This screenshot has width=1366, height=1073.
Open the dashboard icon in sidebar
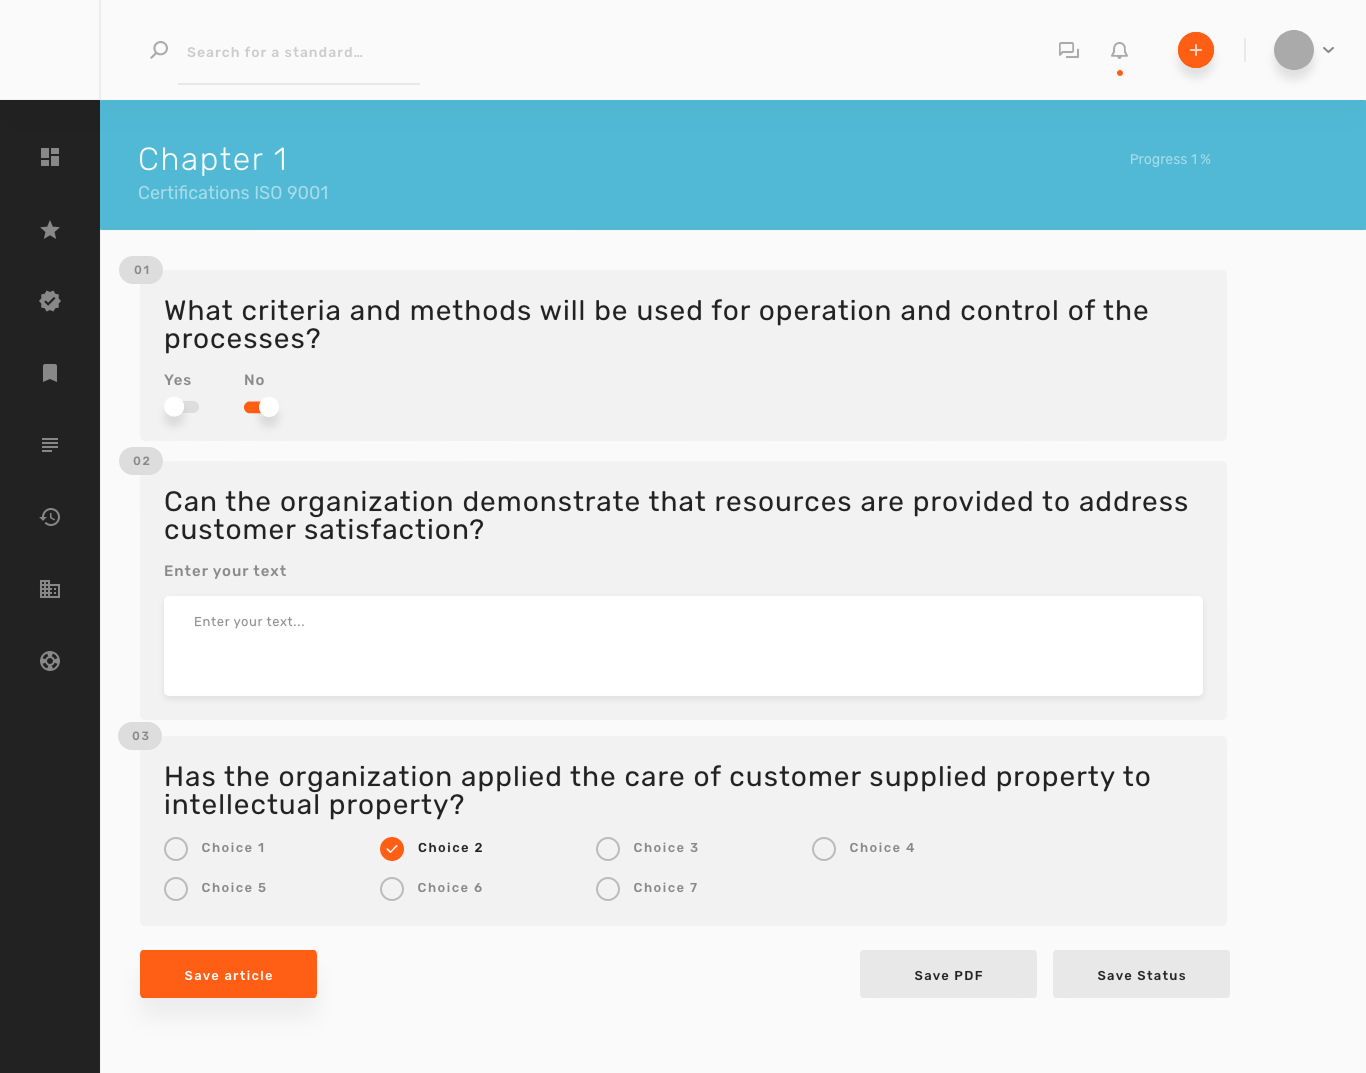(x=50, y=157)
